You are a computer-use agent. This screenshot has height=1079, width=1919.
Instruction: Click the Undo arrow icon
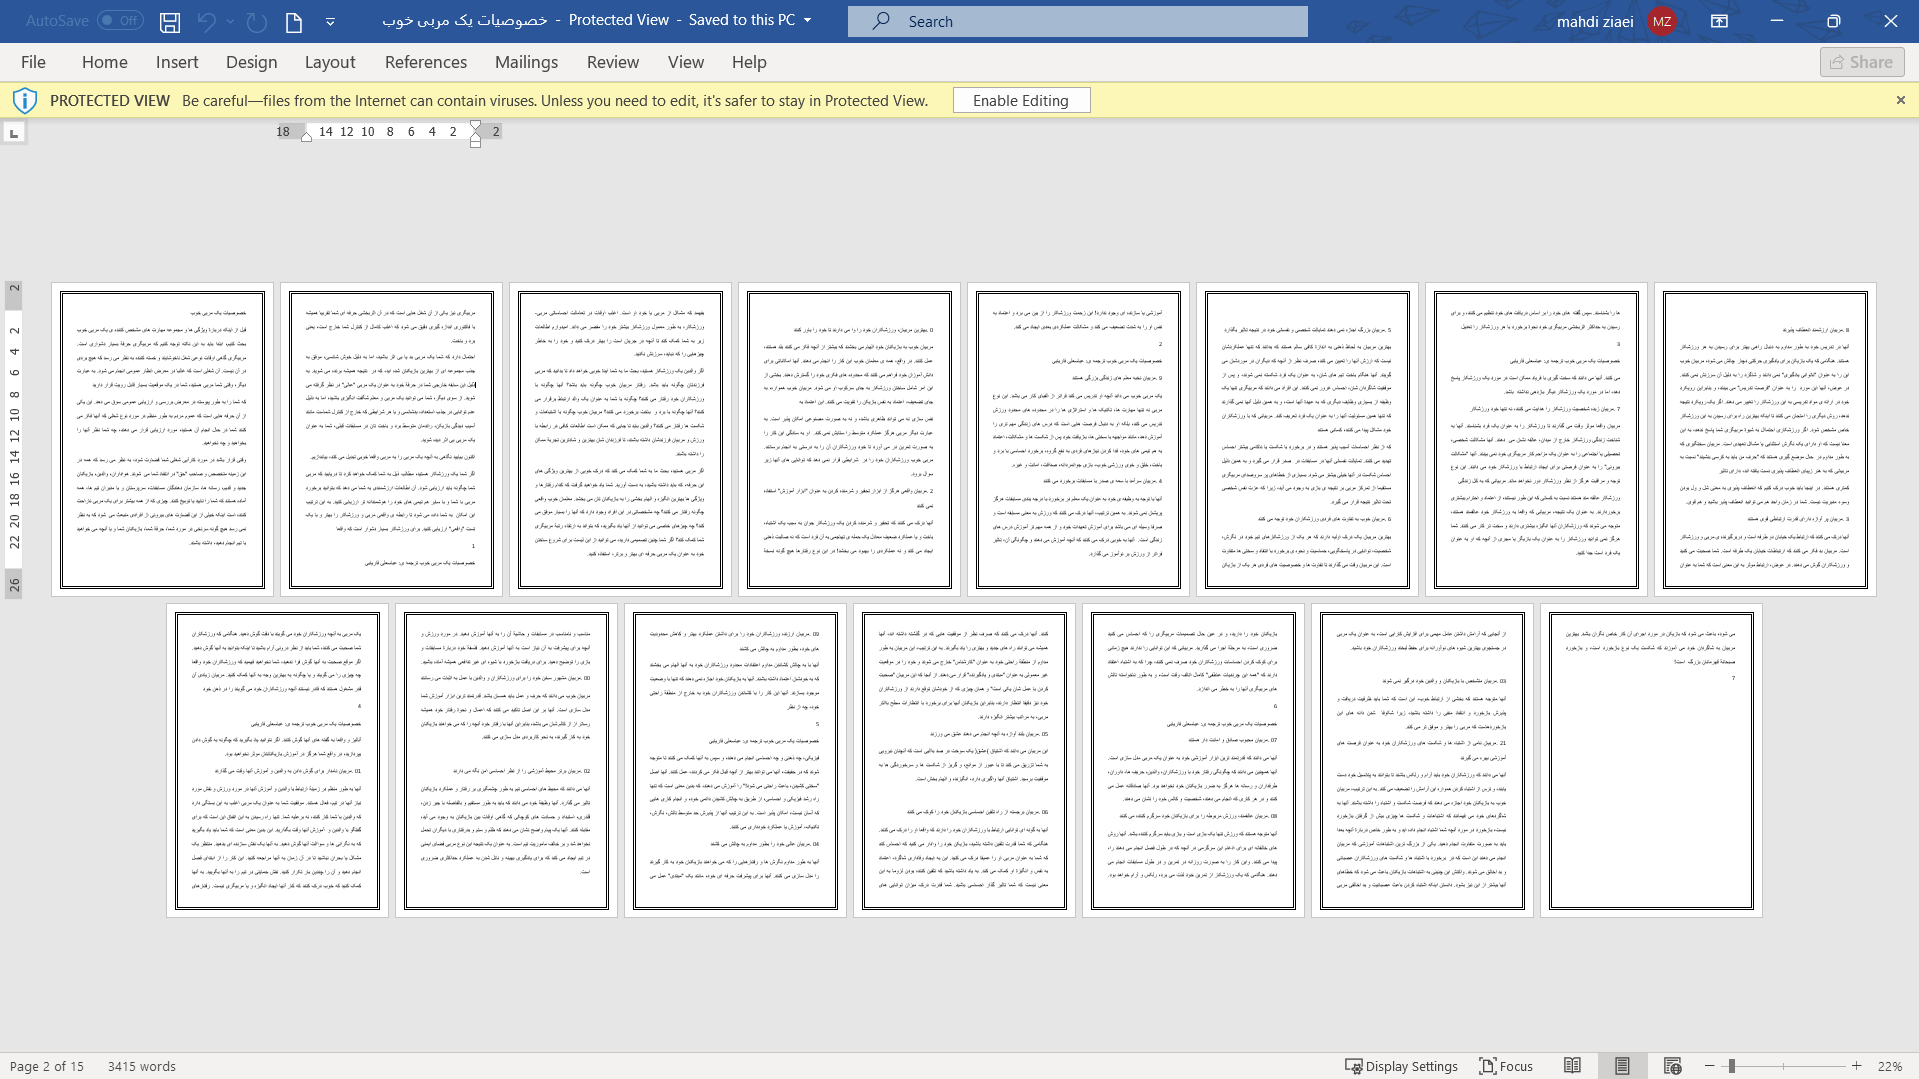tap(207, 21)
